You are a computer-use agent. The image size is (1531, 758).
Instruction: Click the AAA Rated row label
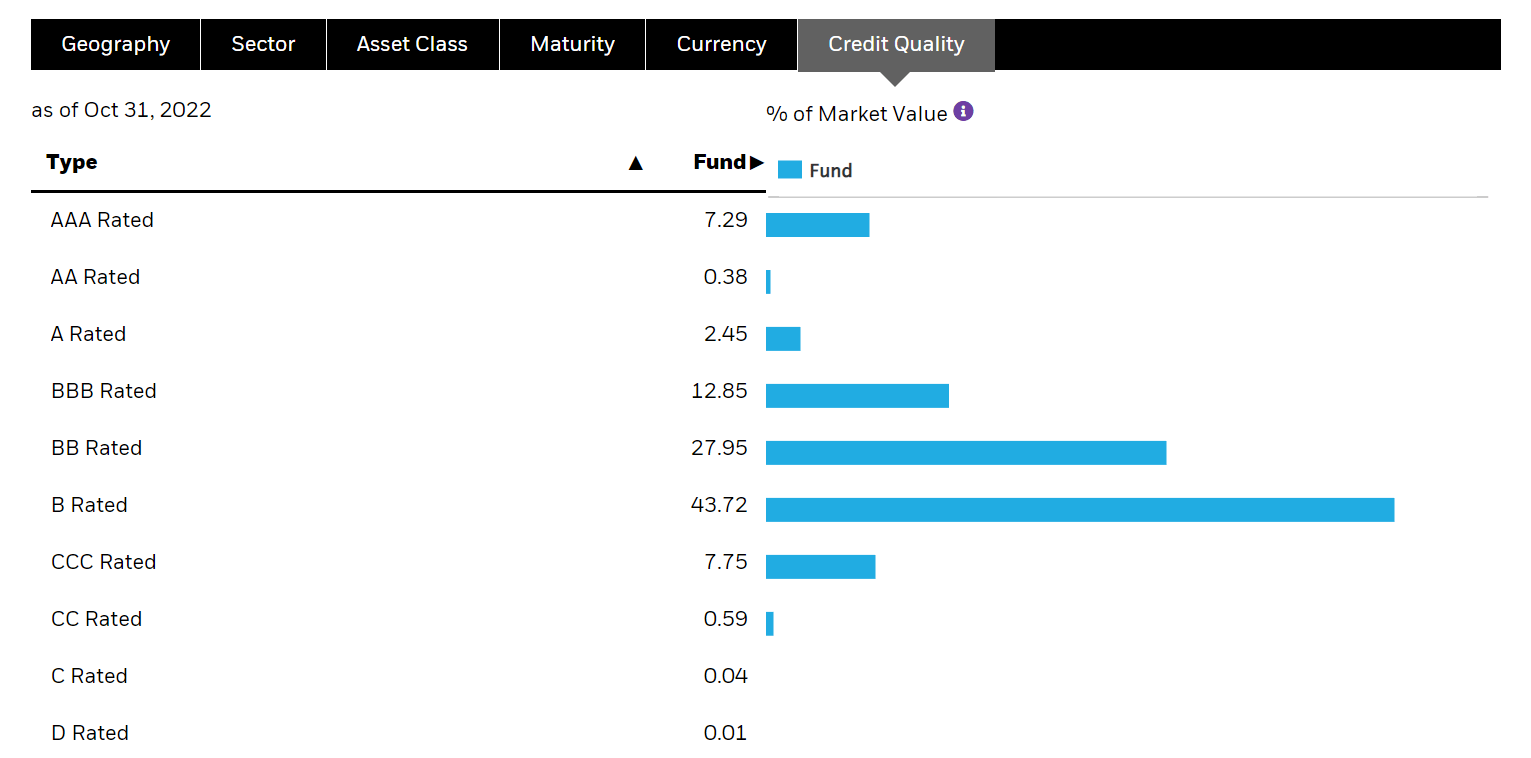click(x=102, y=220)
